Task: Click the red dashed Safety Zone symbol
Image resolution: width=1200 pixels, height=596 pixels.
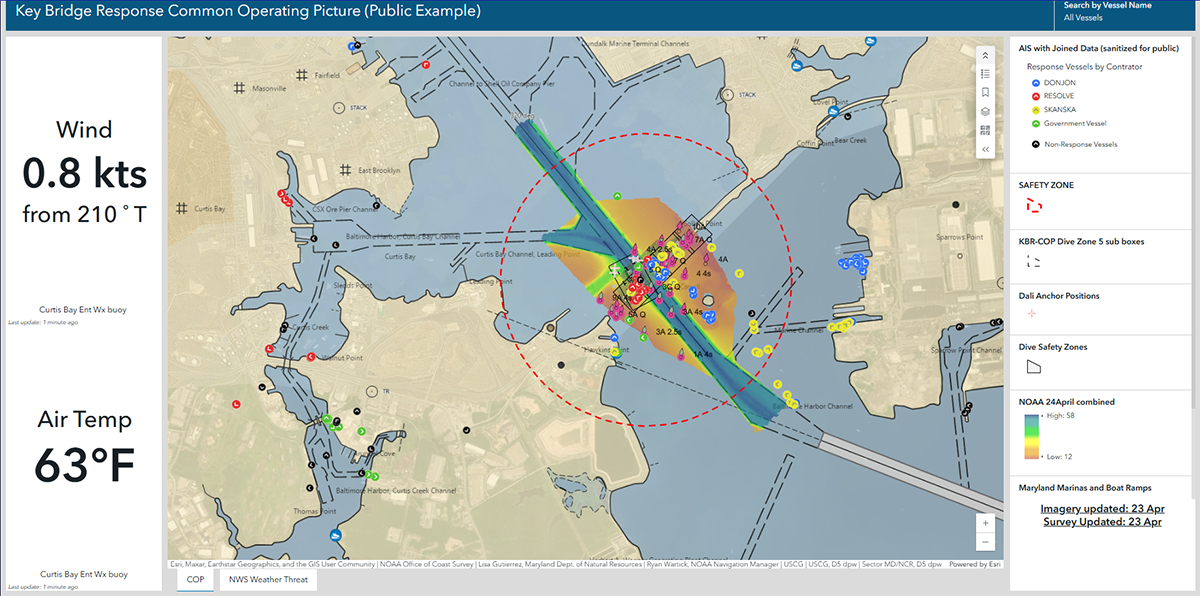Action: click(x=1033, y=207)
